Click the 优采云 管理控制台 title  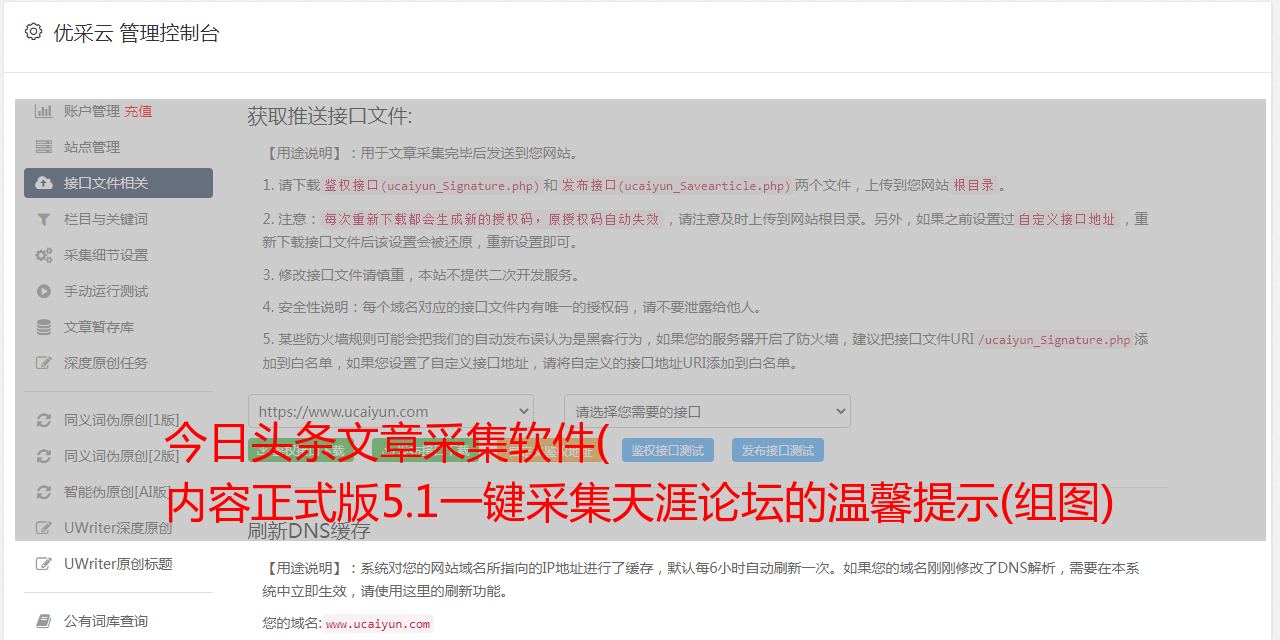[x=137, y=33]
